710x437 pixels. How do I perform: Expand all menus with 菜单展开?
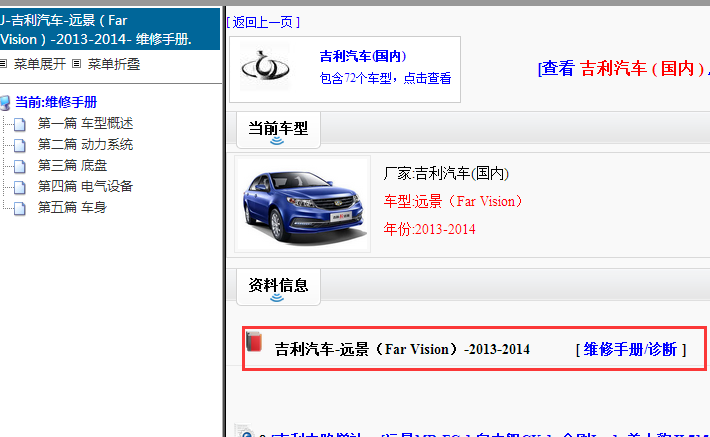tap(39, 64)
